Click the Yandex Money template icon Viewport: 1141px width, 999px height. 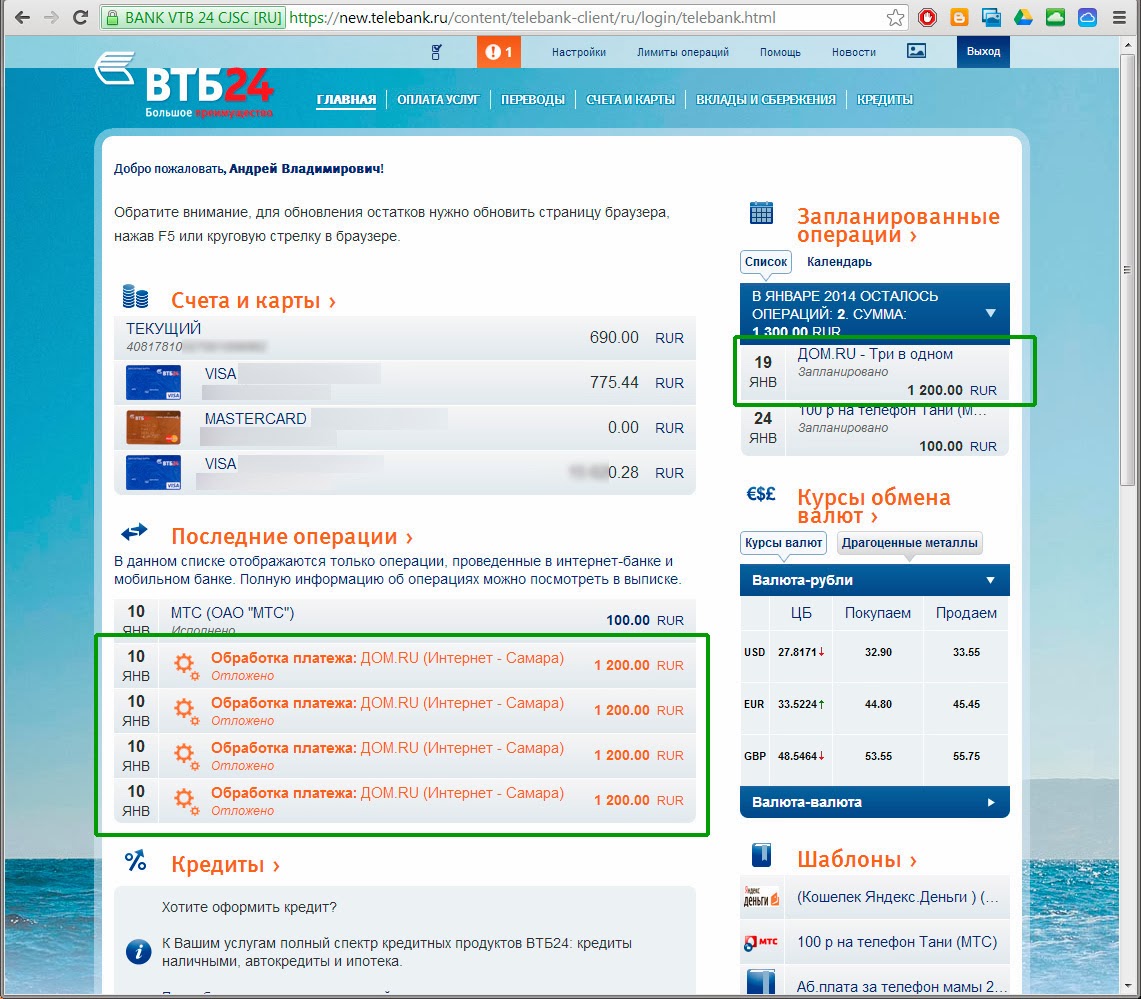point(761,897)
